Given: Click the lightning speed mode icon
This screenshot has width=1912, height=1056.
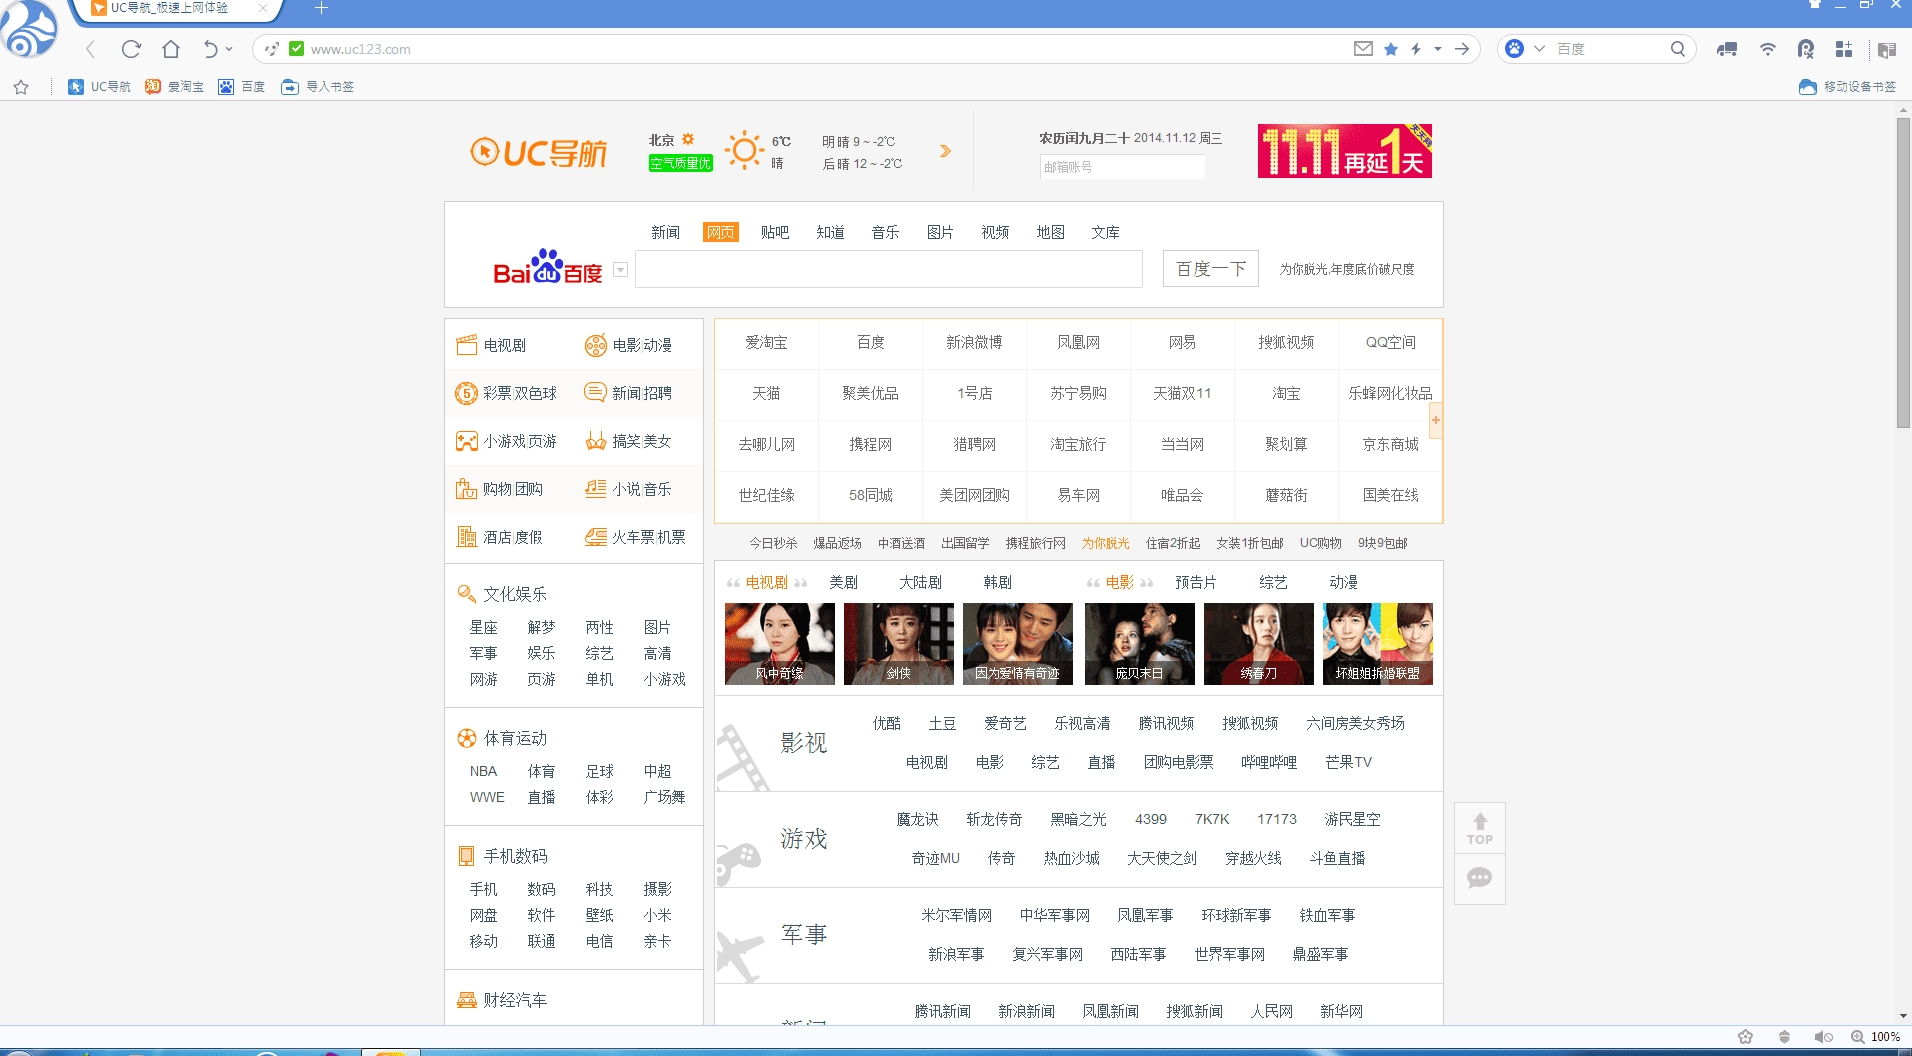Looking at the screenshot, I should (x=1416, y=49).
